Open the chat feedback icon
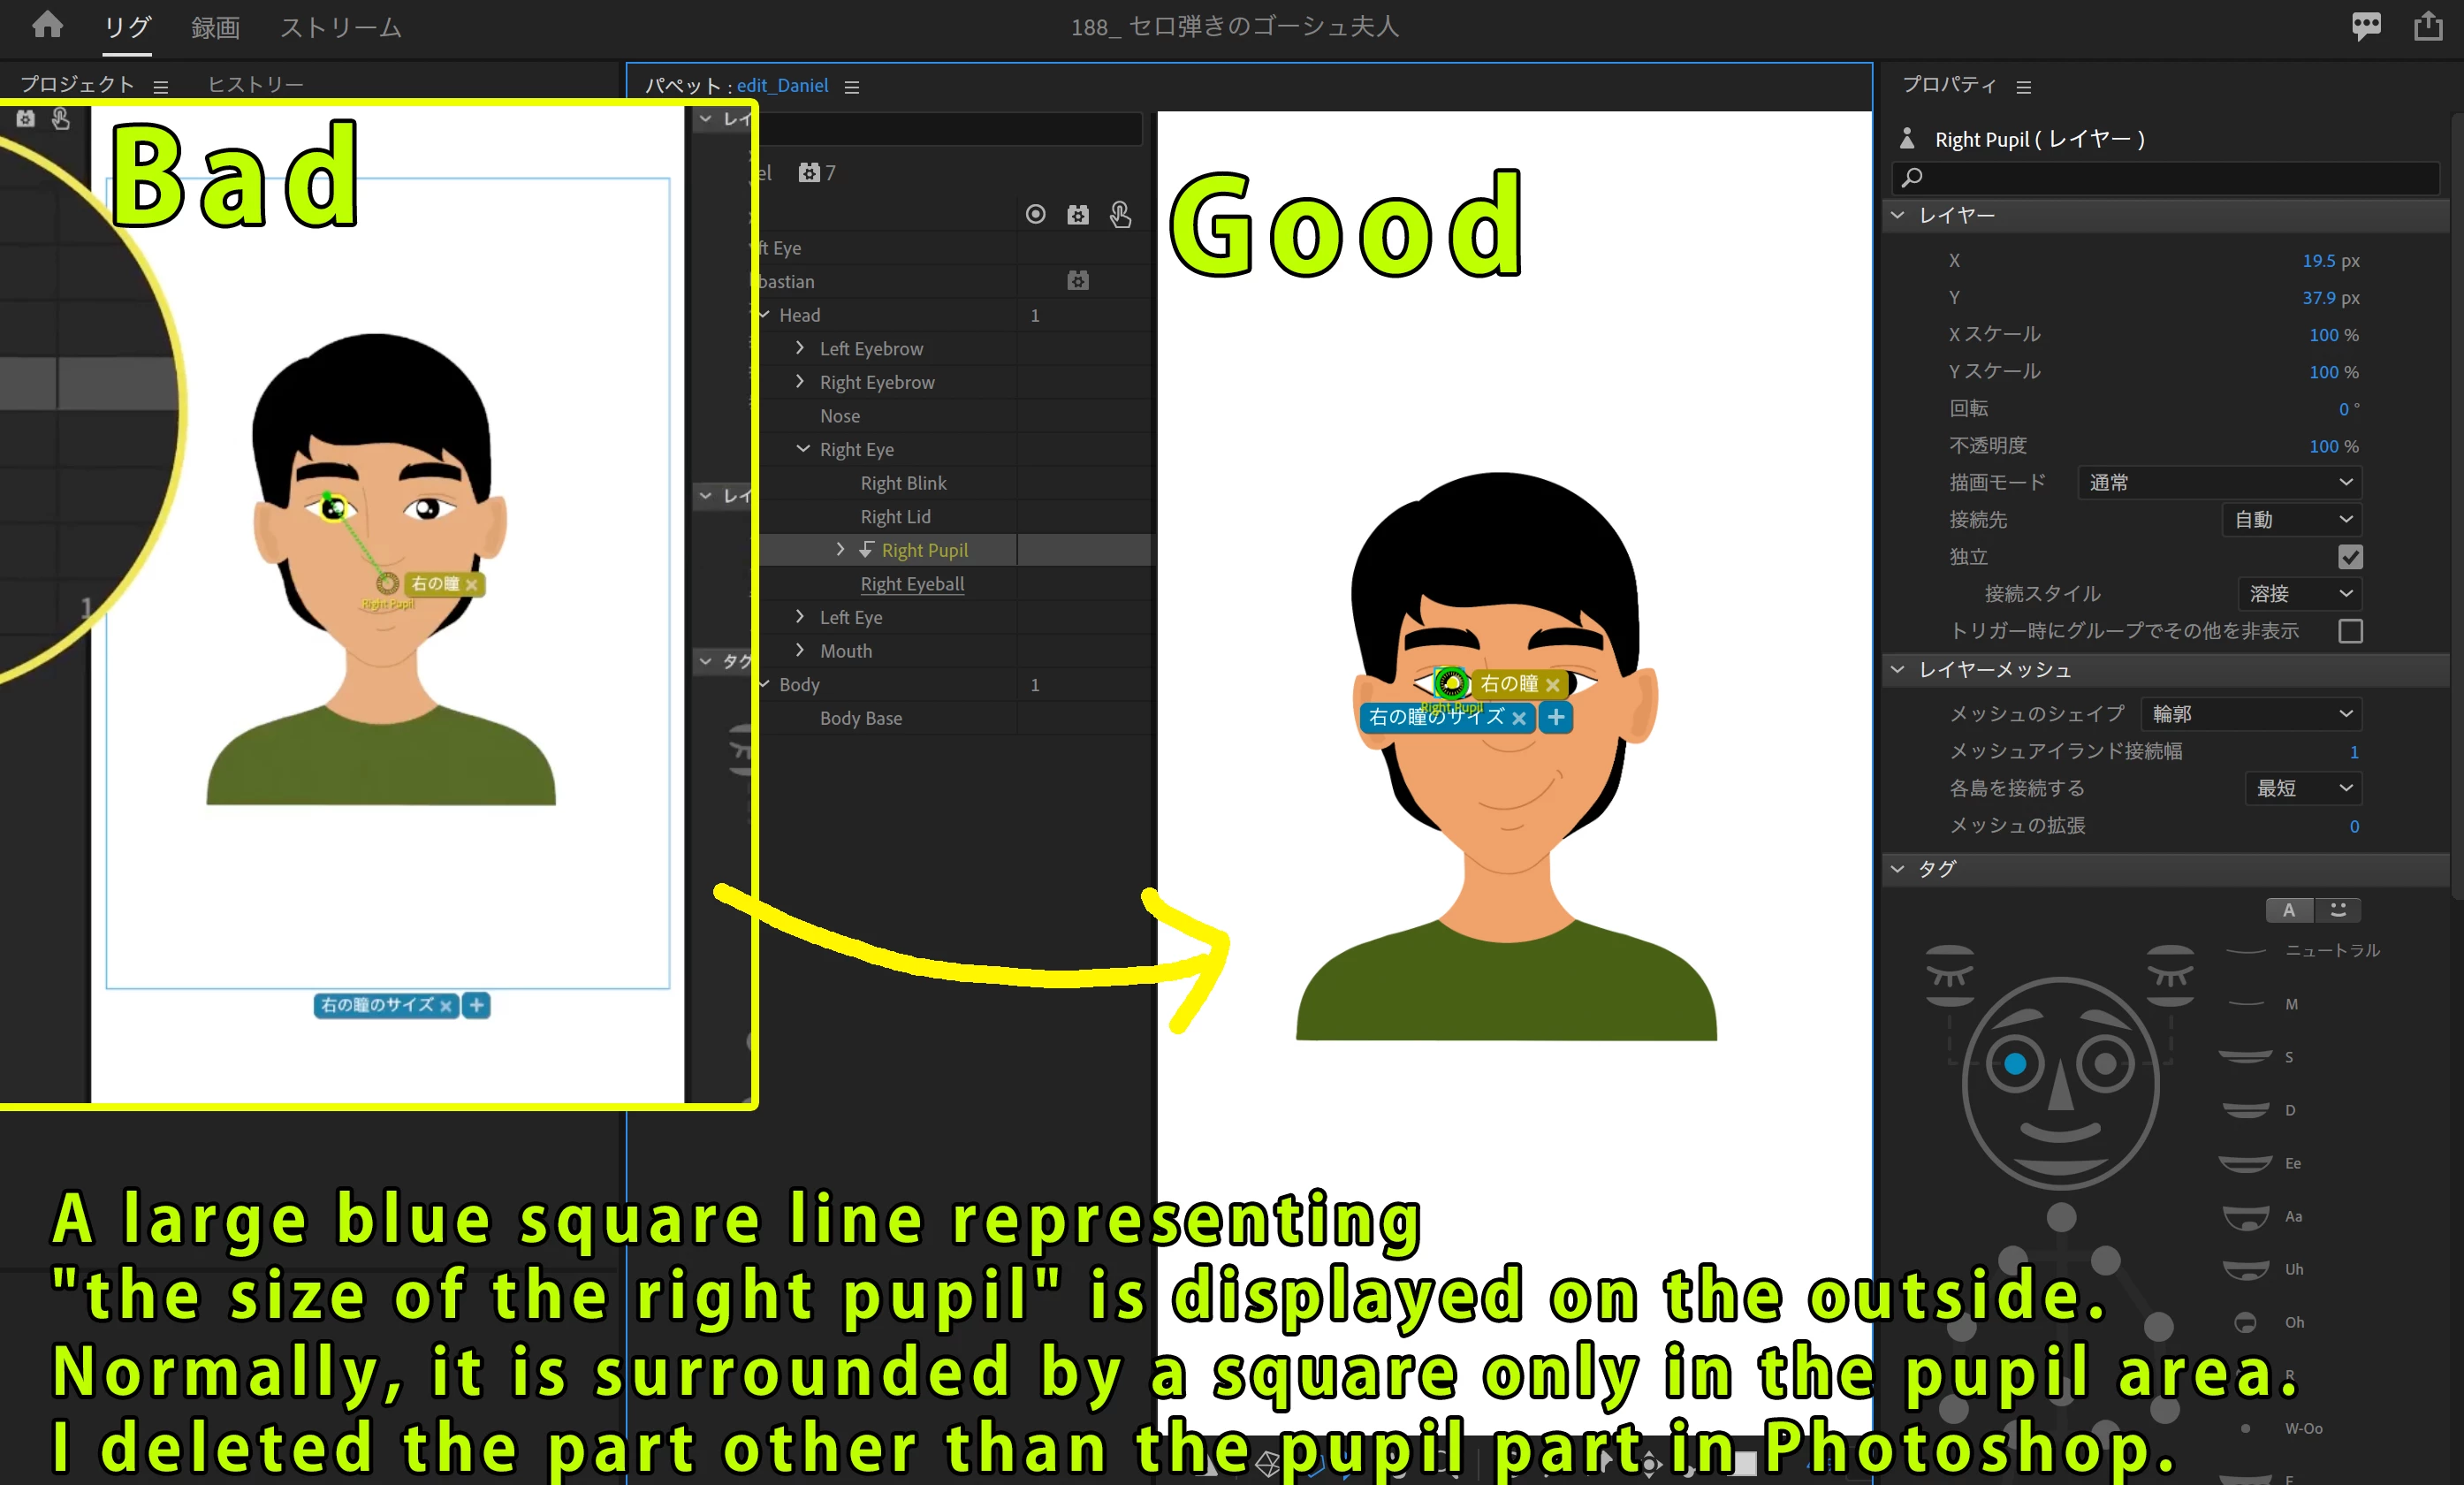The width and height of the screenshot is (2464, 1485). (x=2365, y=26)
